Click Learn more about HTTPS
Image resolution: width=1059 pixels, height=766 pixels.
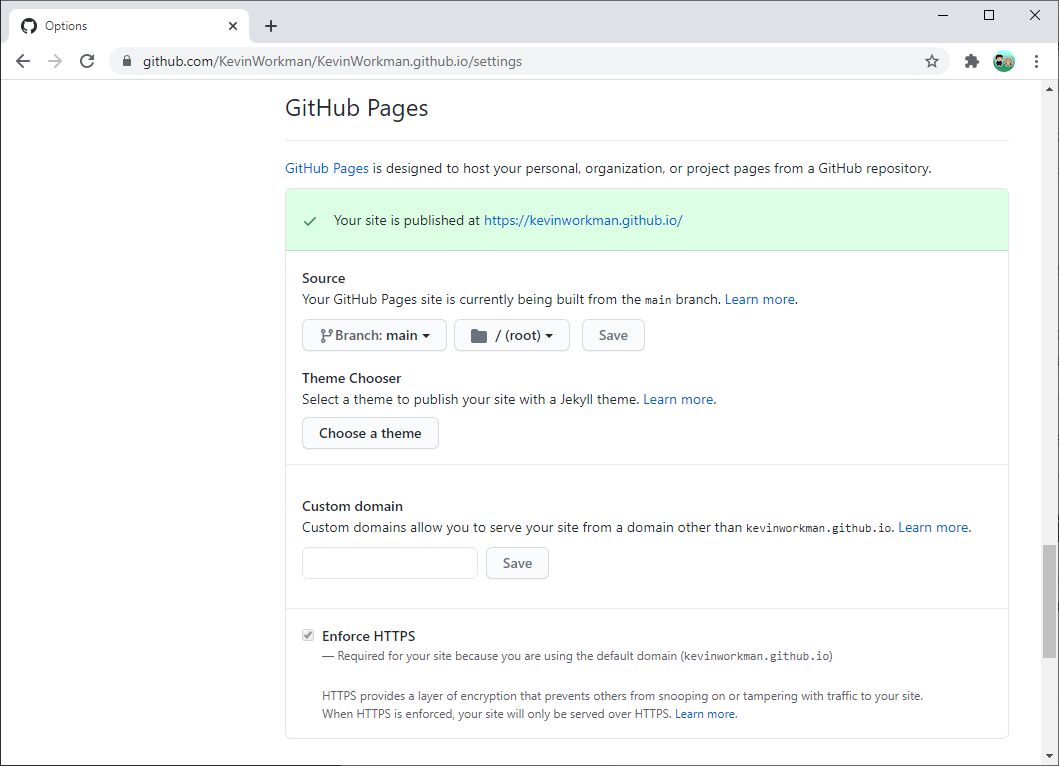(x=704, y=714)
